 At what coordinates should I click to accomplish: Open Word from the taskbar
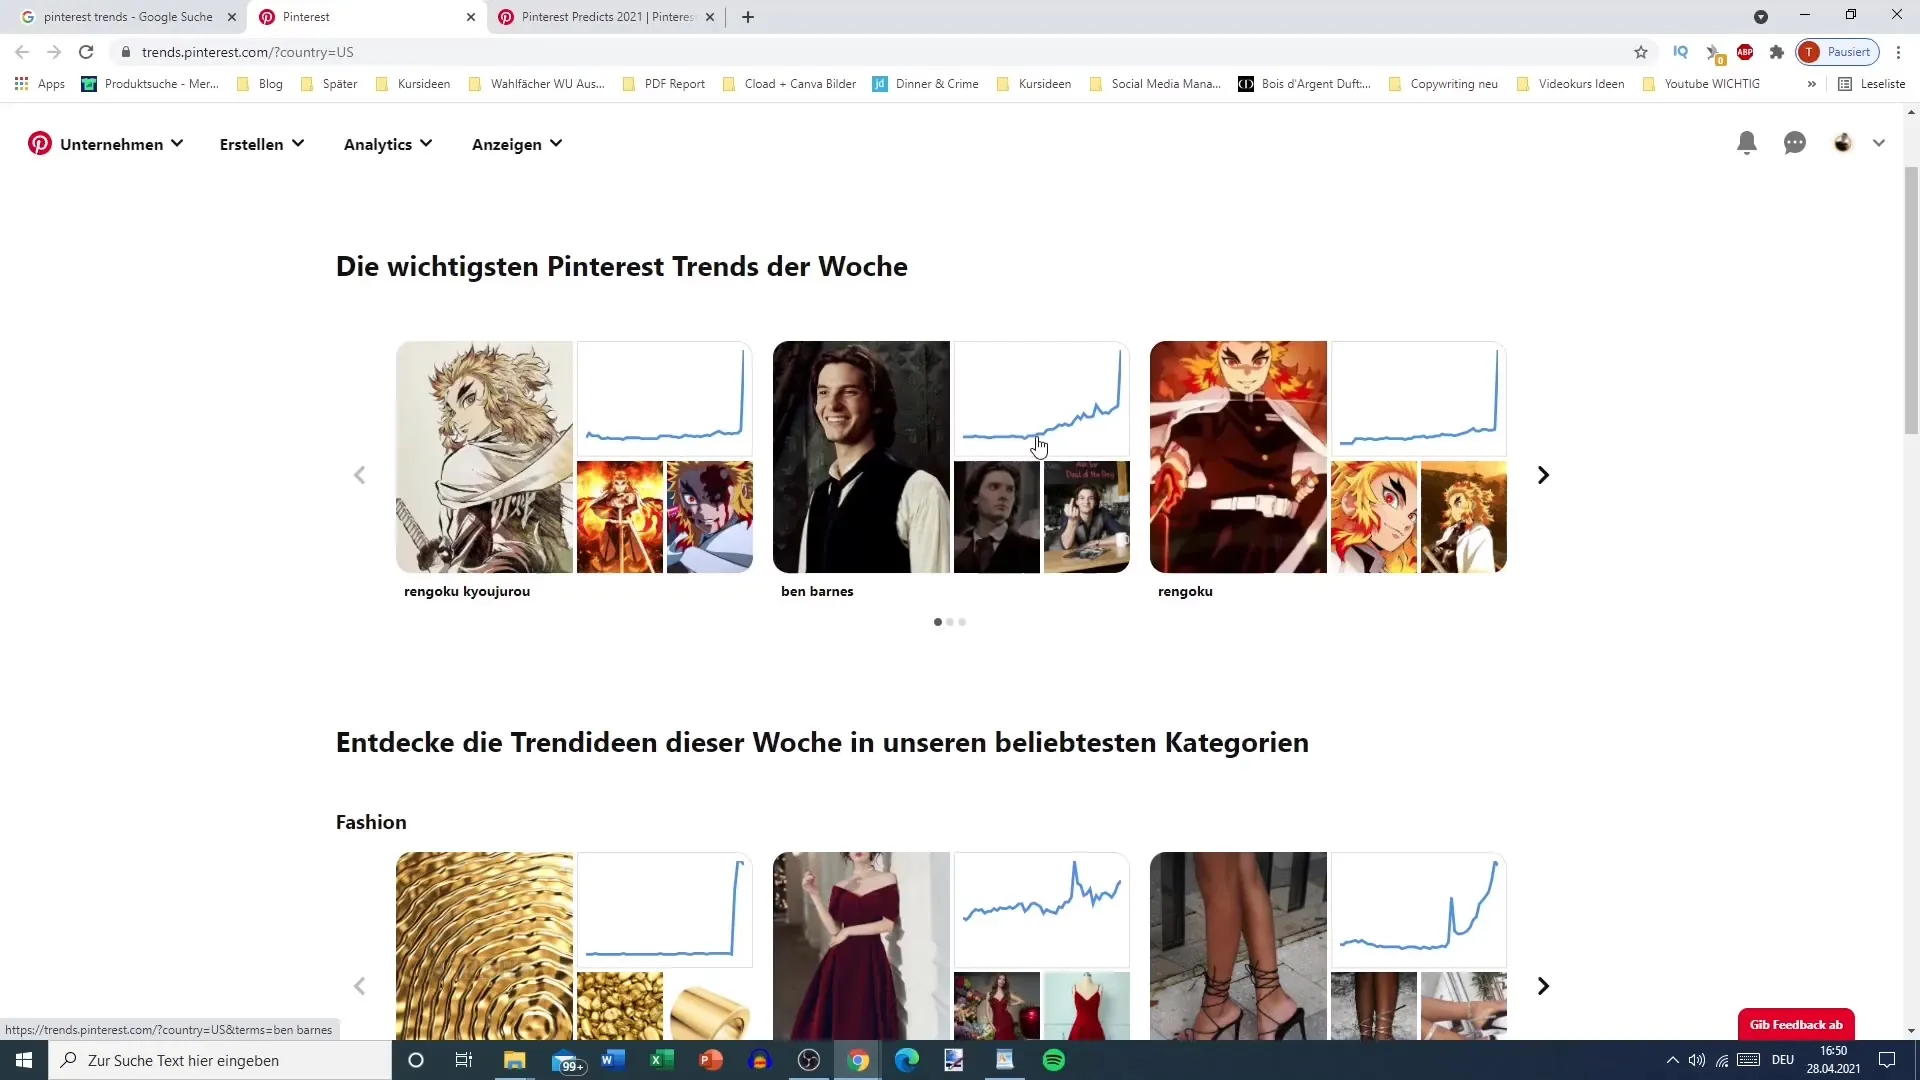613,1060
